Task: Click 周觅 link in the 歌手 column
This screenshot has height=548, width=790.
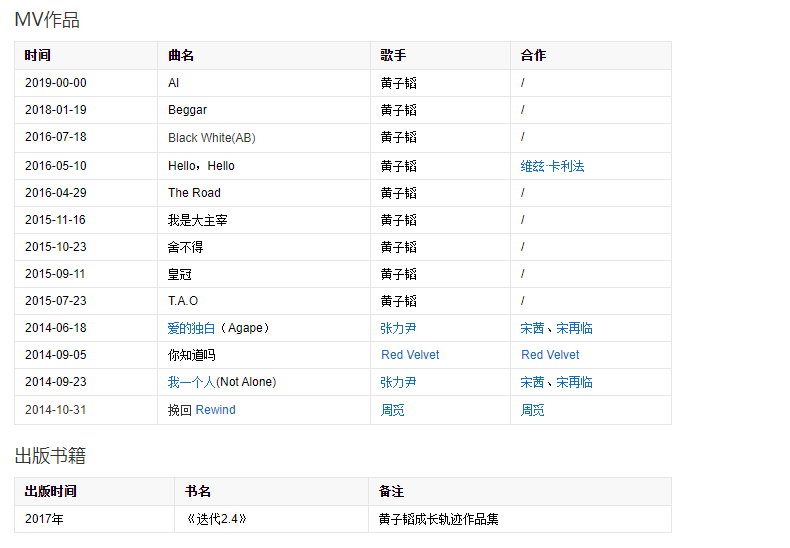Action: pos(392,410)
